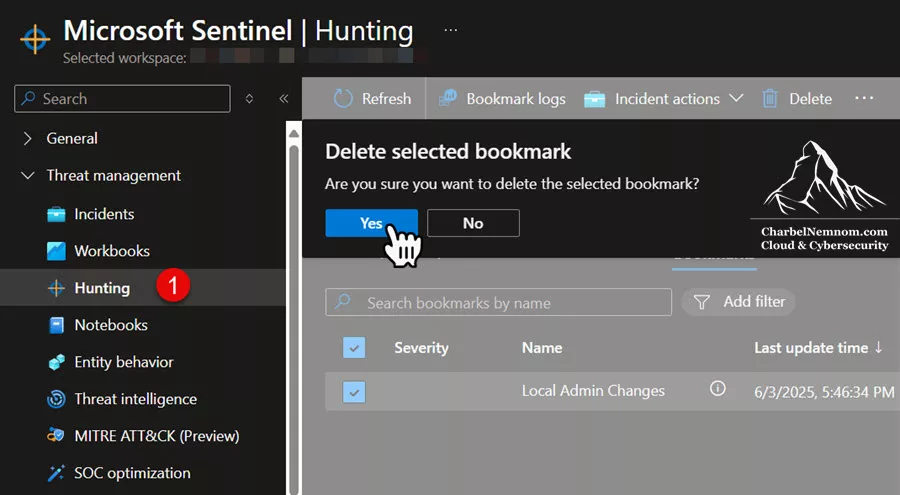Click the Threat intelligence radar icon
The image size is (900, 495).
[56, 399]
